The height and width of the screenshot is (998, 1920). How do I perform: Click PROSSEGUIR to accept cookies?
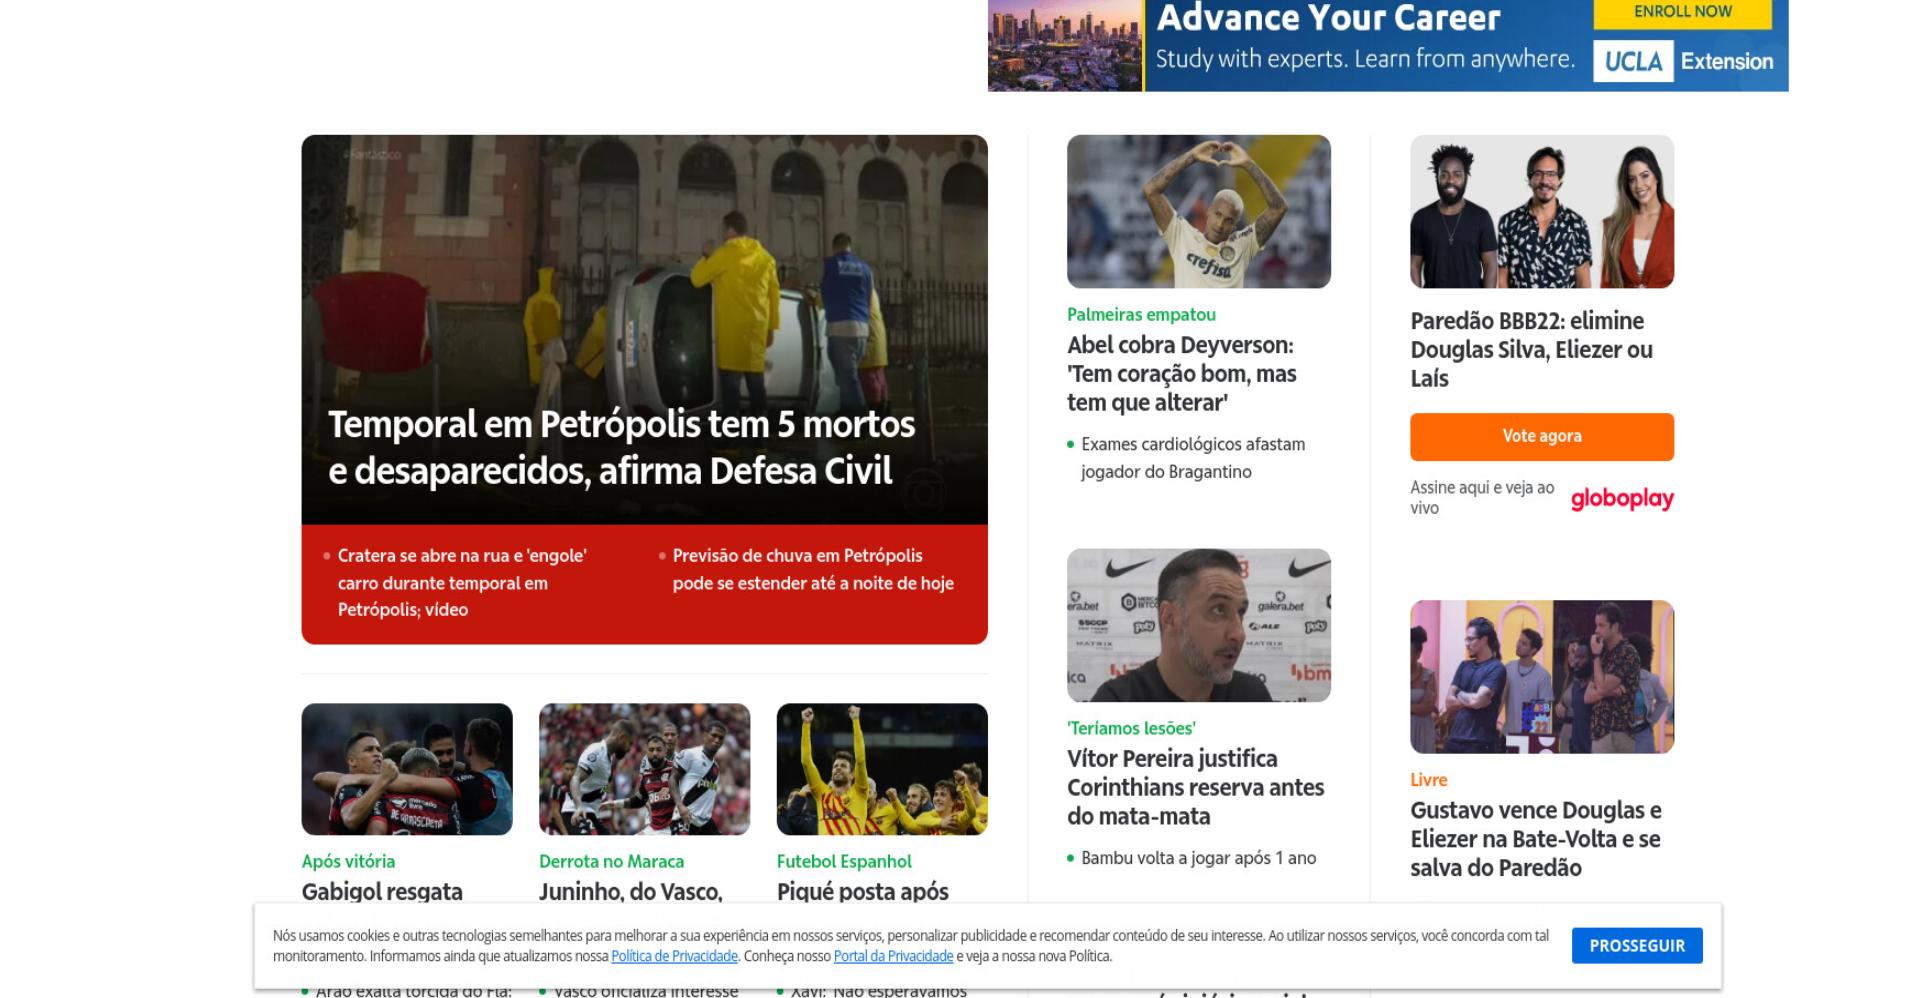(1637, 946)
